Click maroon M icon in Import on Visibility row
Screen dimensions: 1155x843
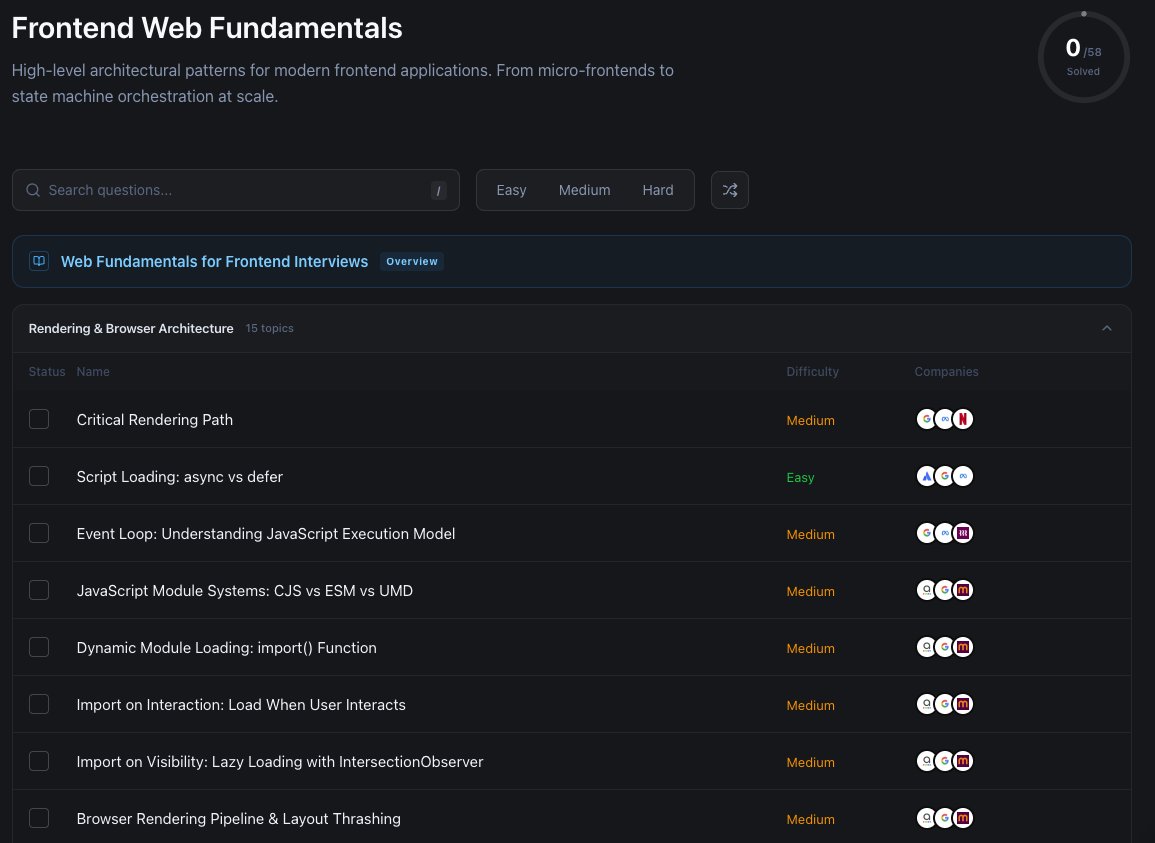pos(963,761)
